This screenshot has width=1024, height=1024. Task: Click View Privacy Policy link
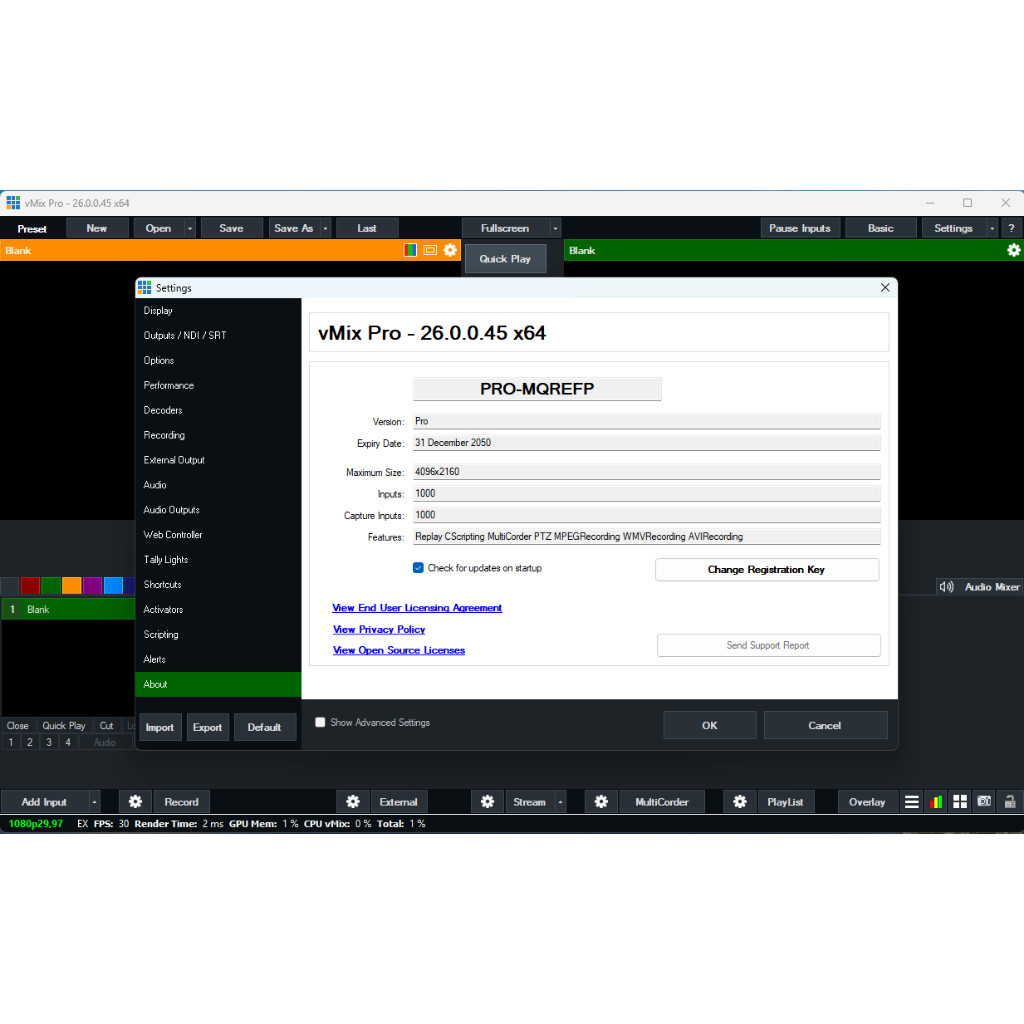point(379,630)
